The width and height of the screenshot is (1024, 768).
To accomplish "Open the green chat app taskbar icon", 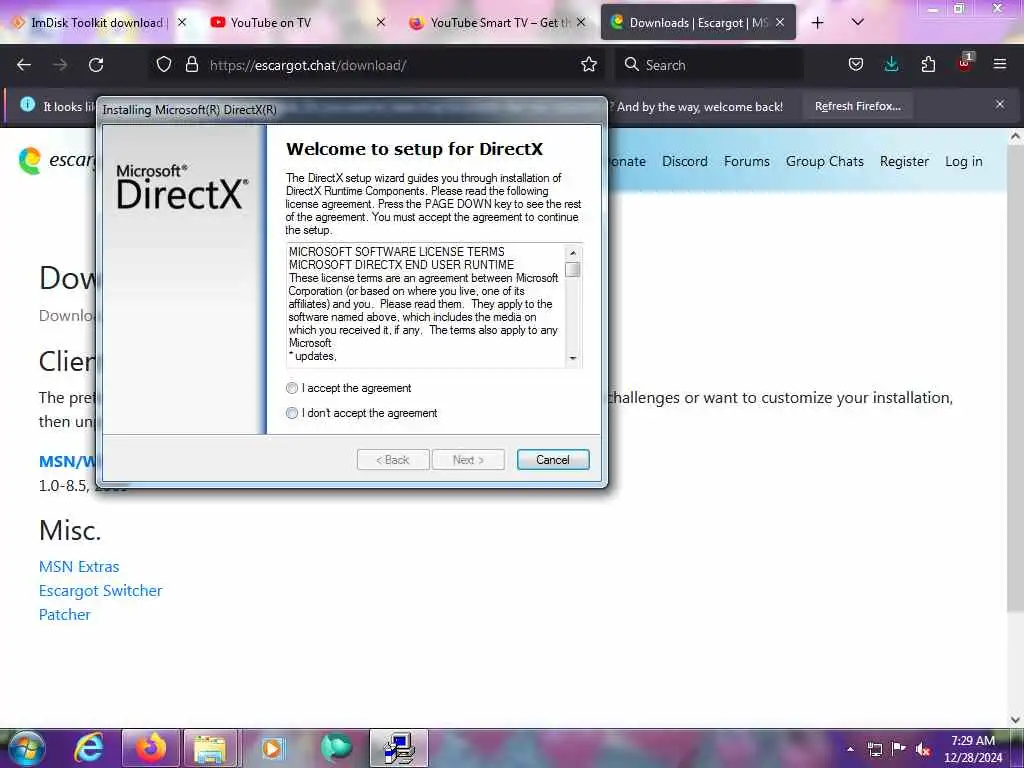I will 336,748.
